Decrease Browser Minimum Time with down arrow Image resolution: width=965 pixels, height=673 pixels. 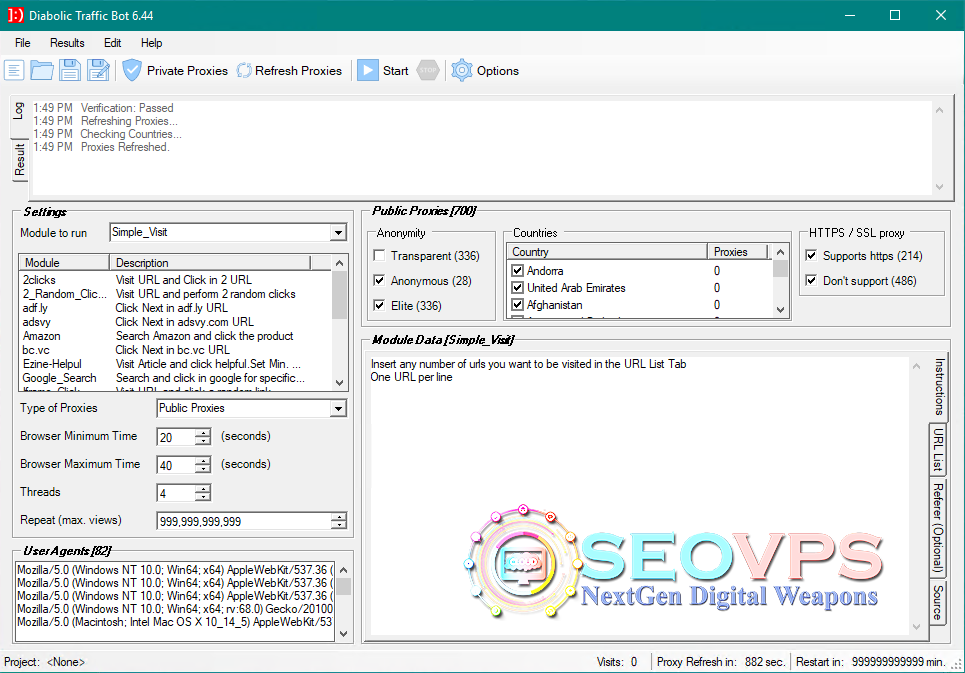[202, 441]
